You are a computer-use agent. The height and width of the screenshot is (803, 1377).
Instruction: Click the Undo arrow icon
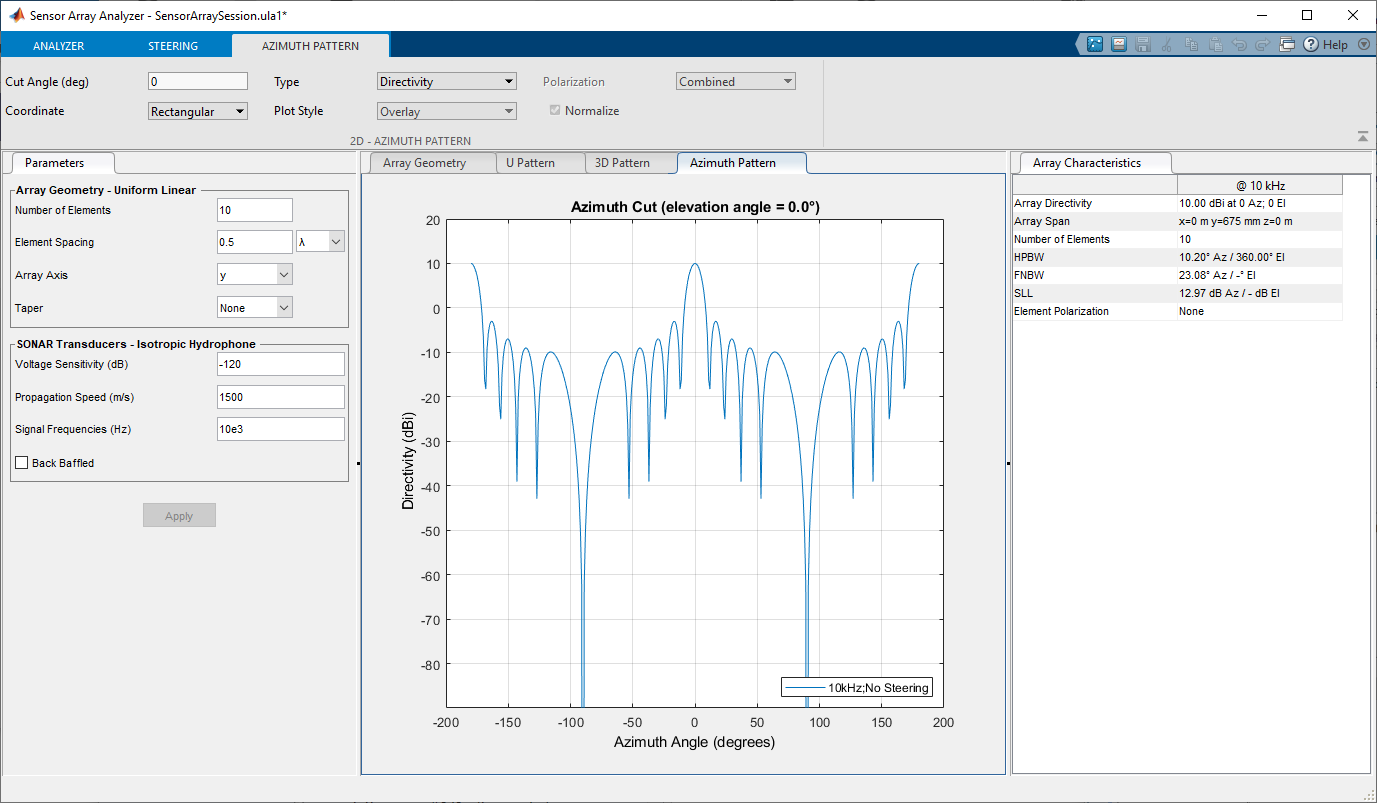[1240, 45]
